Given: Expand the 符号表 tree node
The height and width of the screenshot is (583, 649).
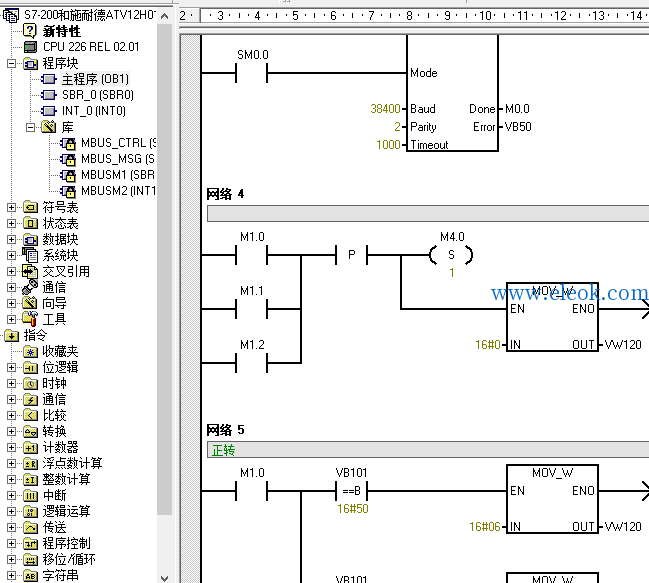Looking at the screenshot, I should point(12,207).
